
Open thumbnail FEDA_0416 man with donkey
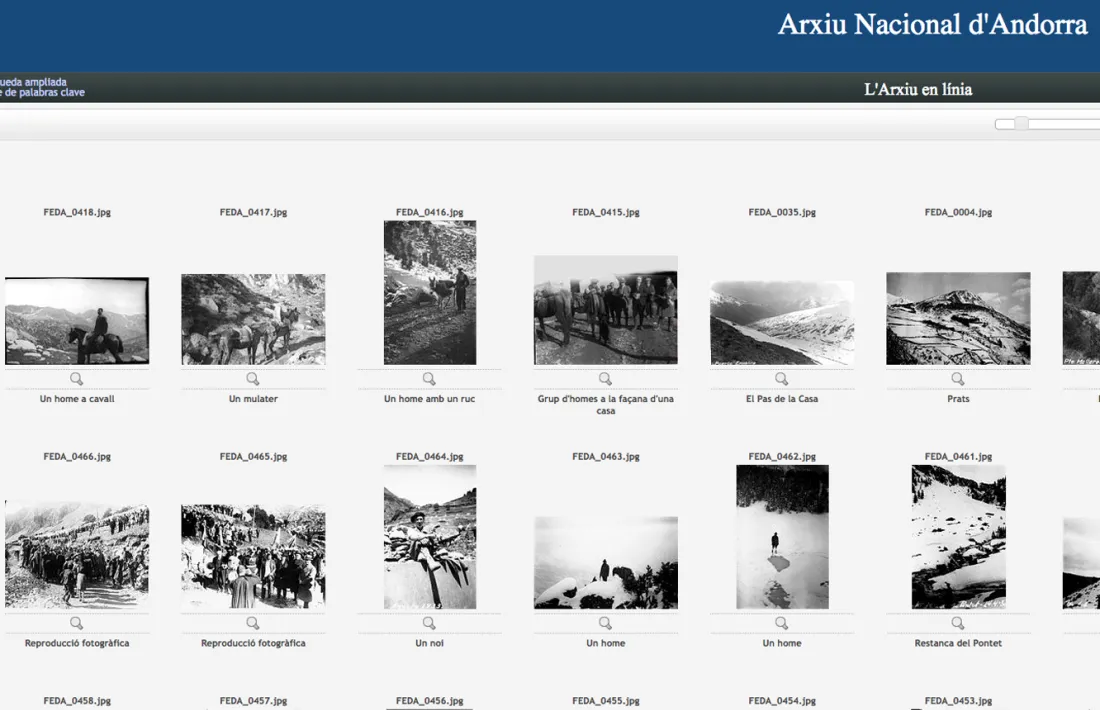[430, 293]
